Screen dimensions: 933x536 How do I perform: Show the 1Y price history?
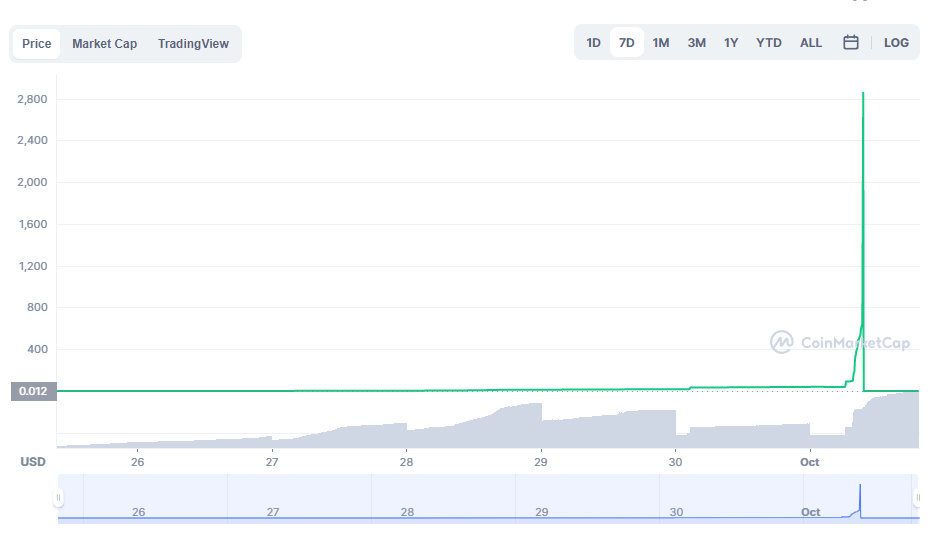pos(731,43)
